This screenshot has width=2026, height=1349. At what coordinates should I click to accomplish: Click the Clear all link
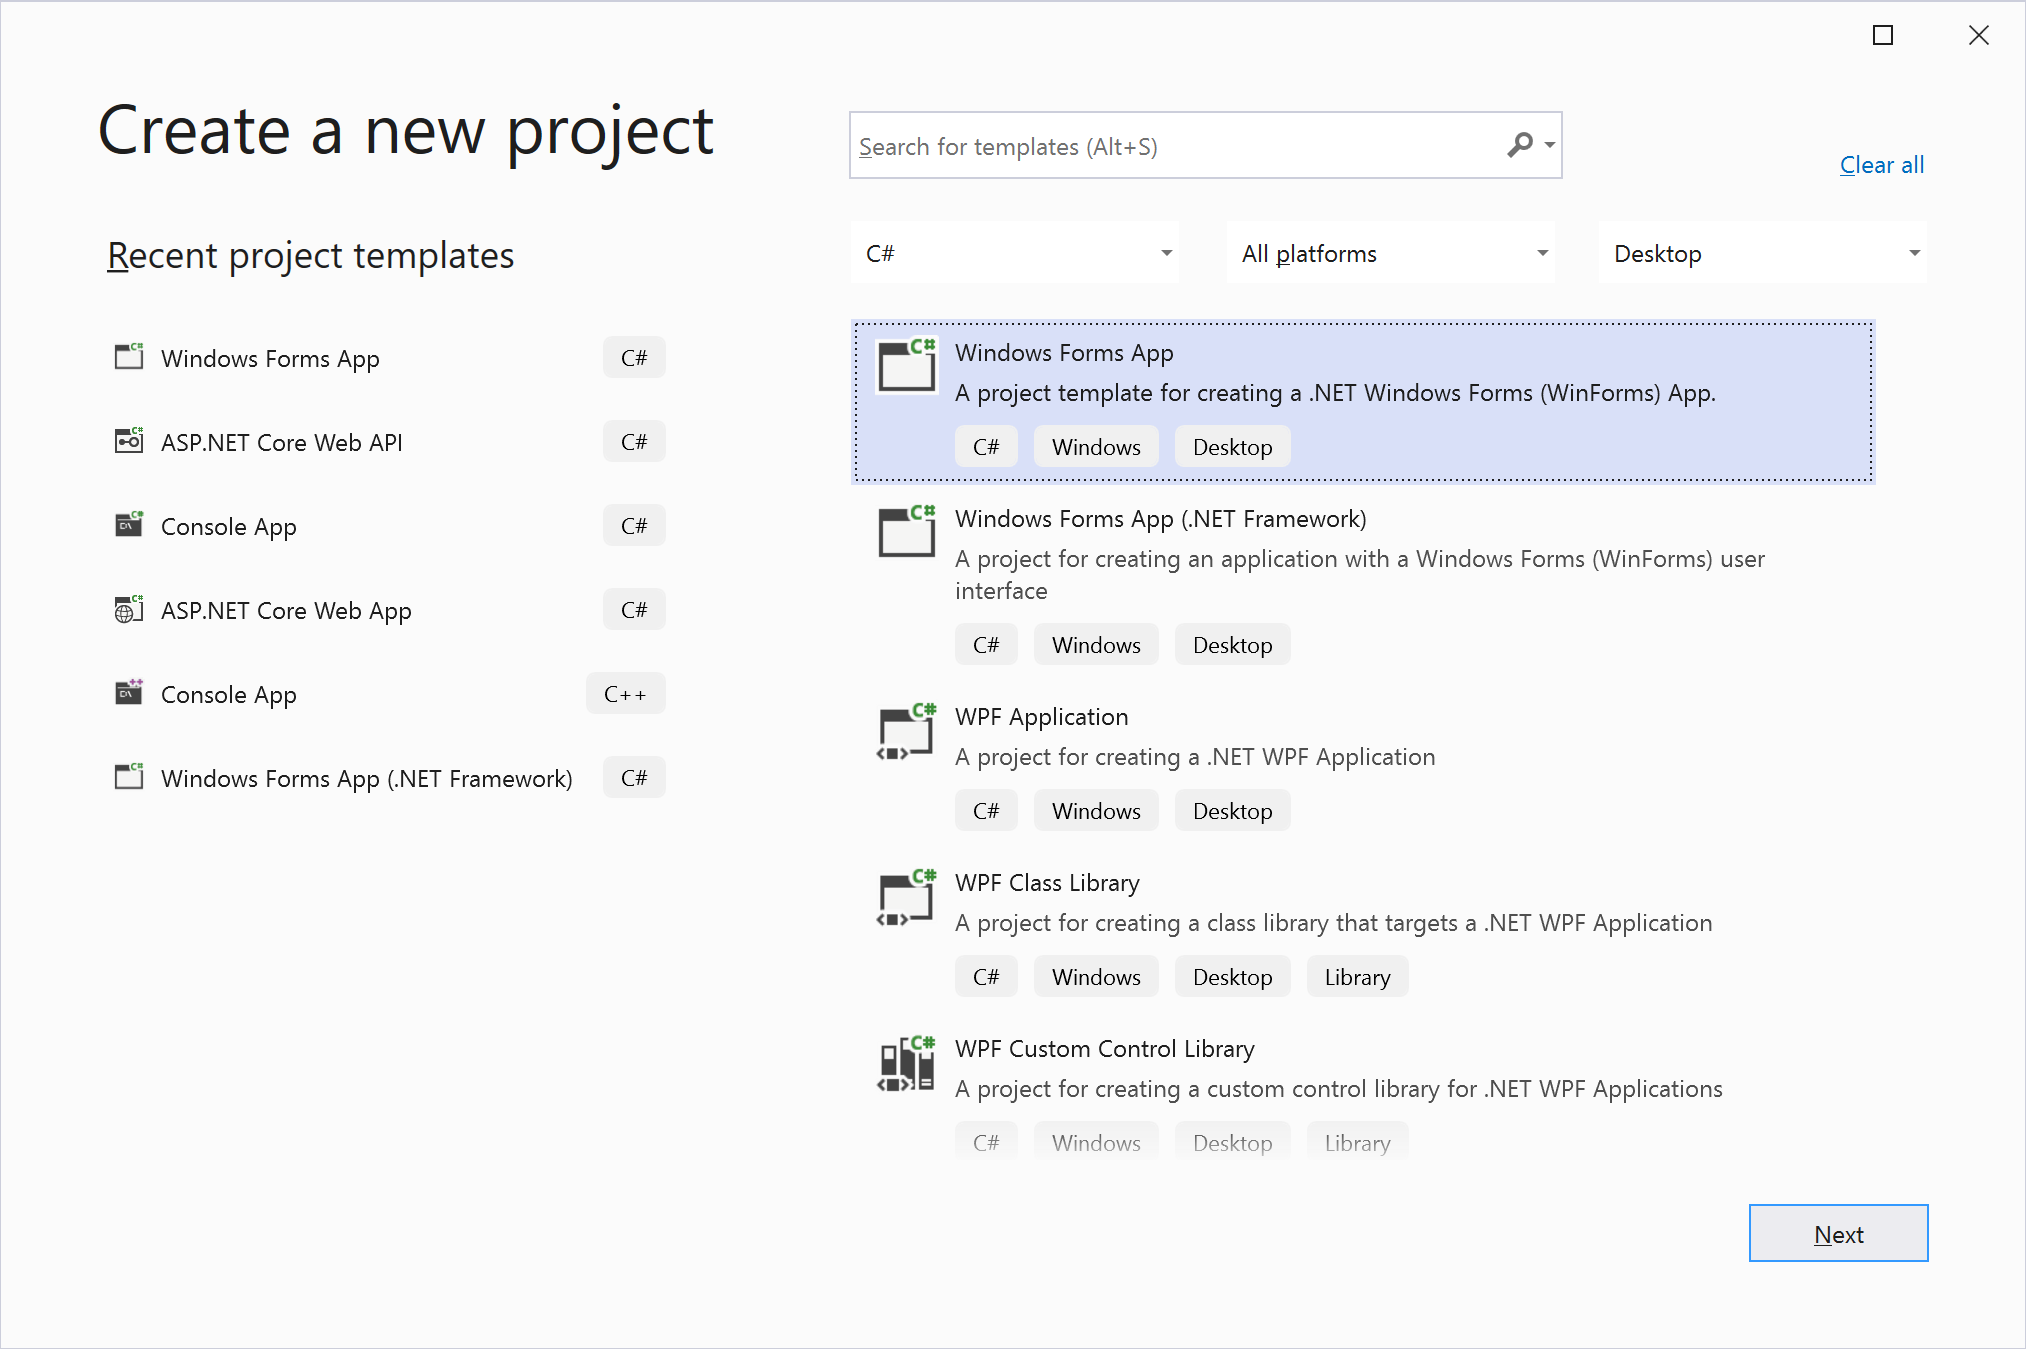[1881, 165]
